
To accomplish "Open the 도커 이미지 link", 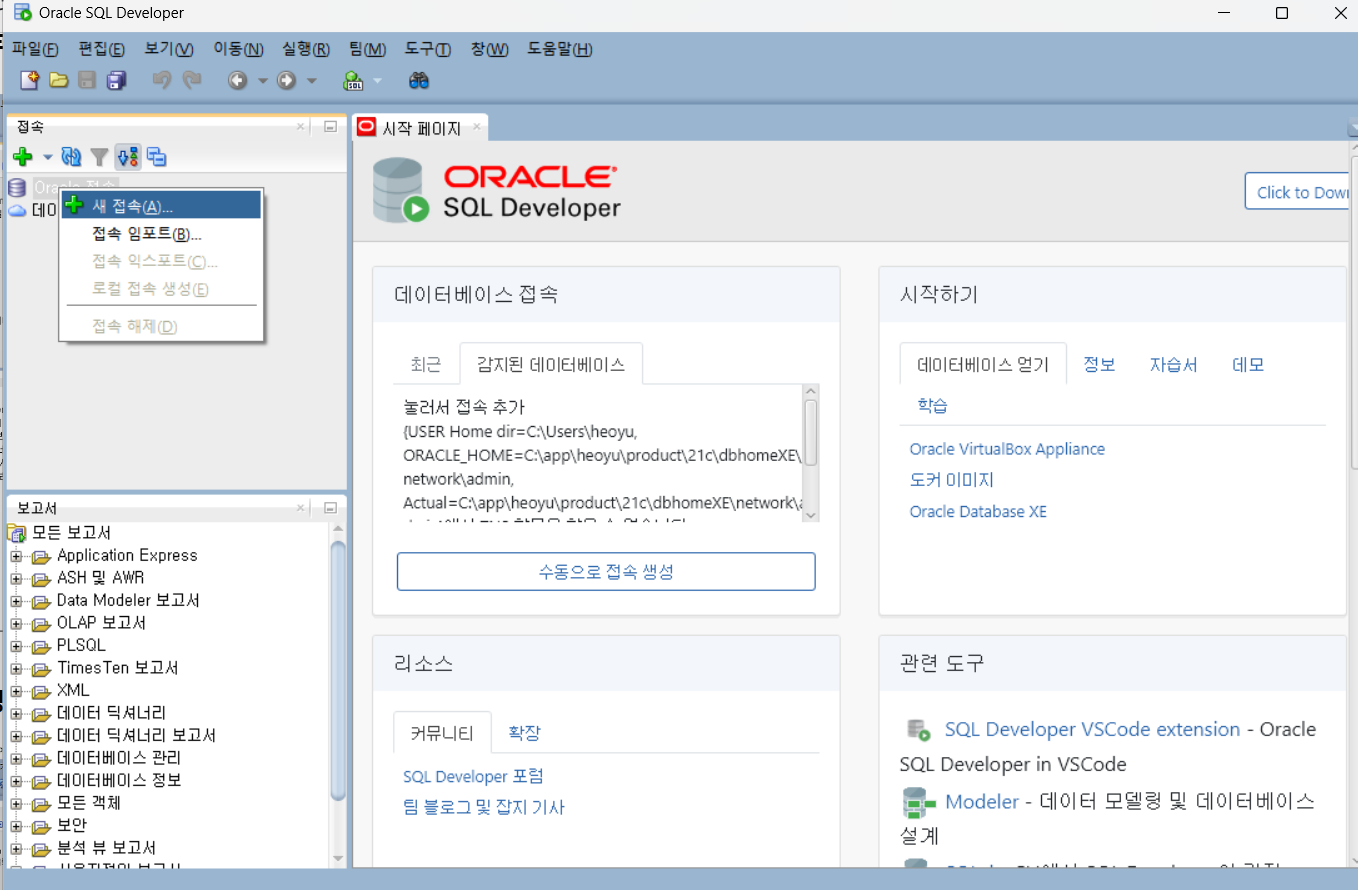I will (951, 480).
